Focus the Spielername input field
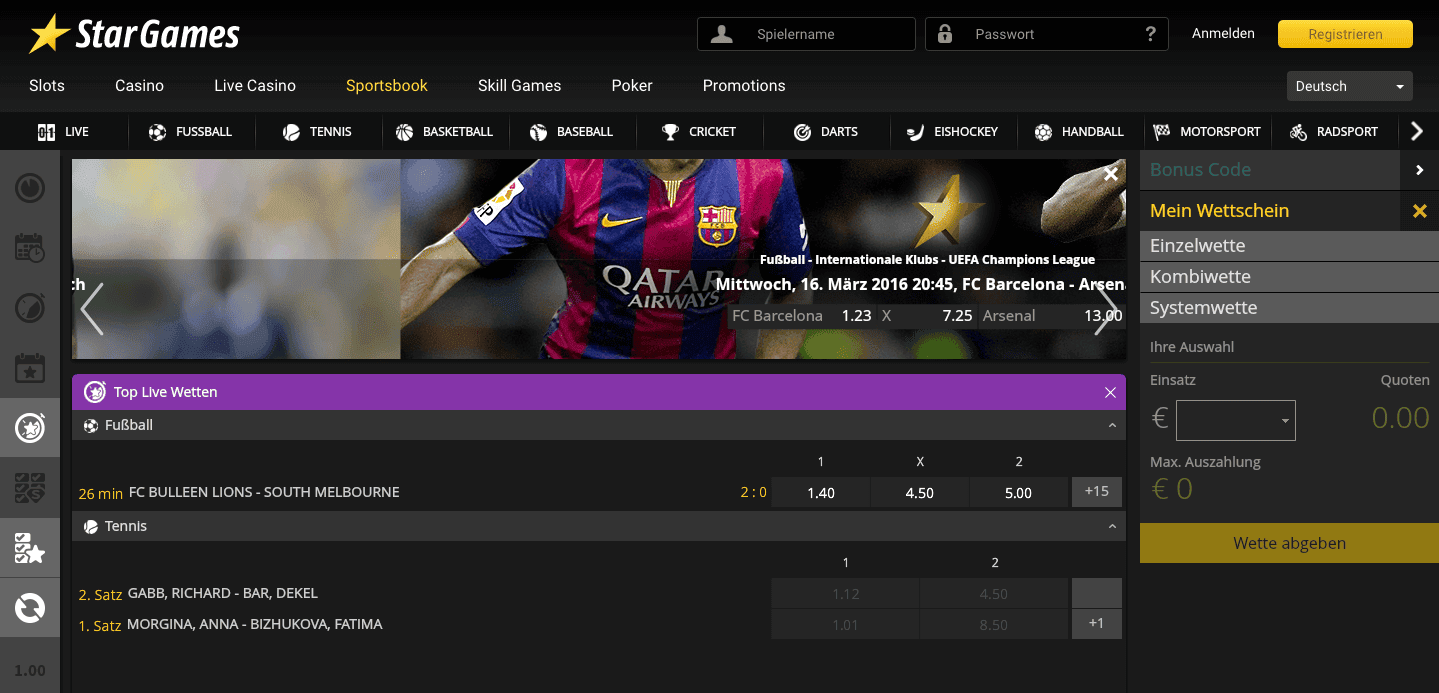1439x693 pixels. pos(806,34)
